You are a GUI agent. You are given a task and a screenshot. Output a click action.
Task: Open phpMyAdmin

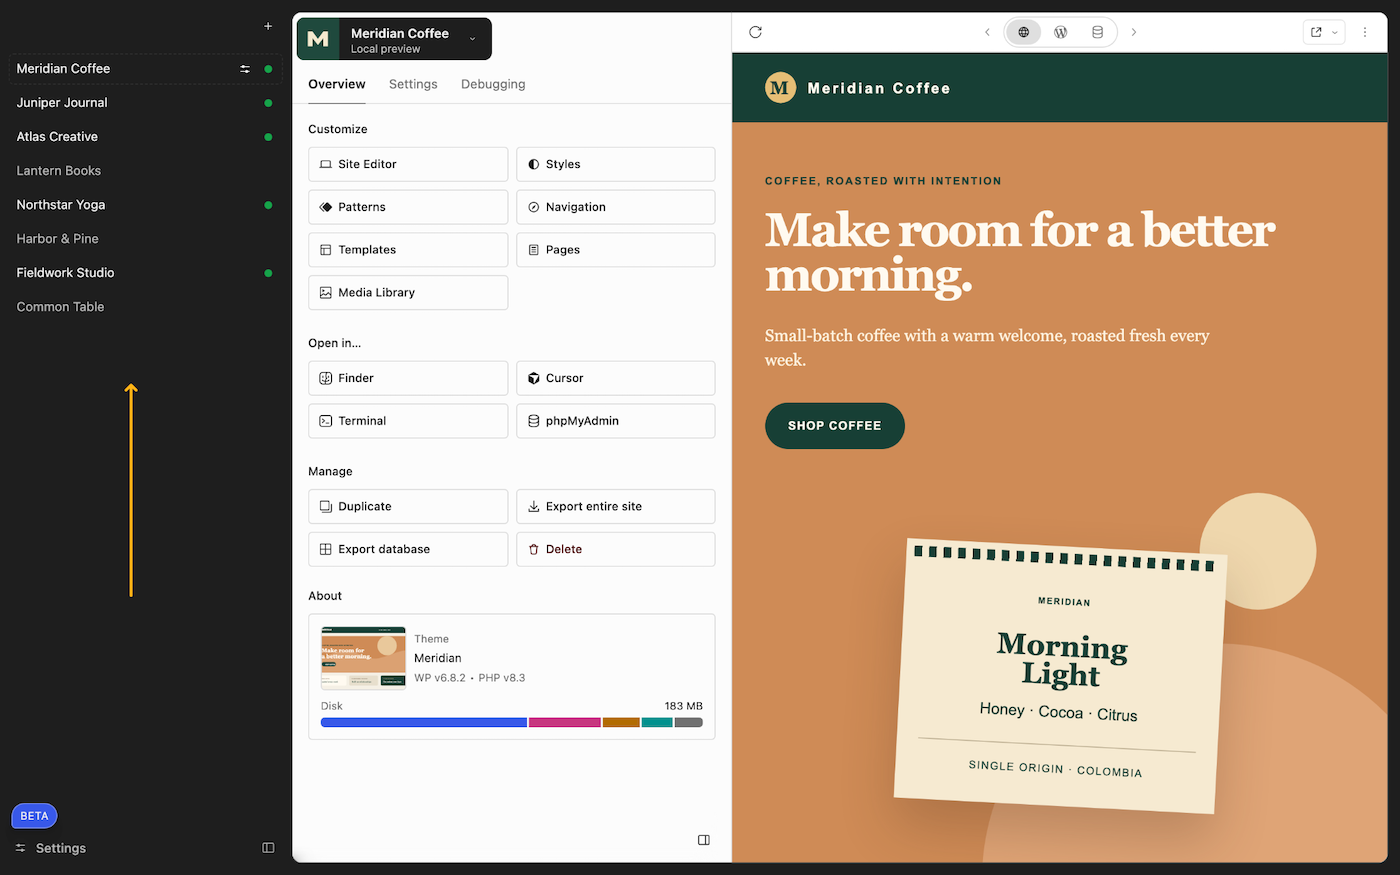pos(616,421)
